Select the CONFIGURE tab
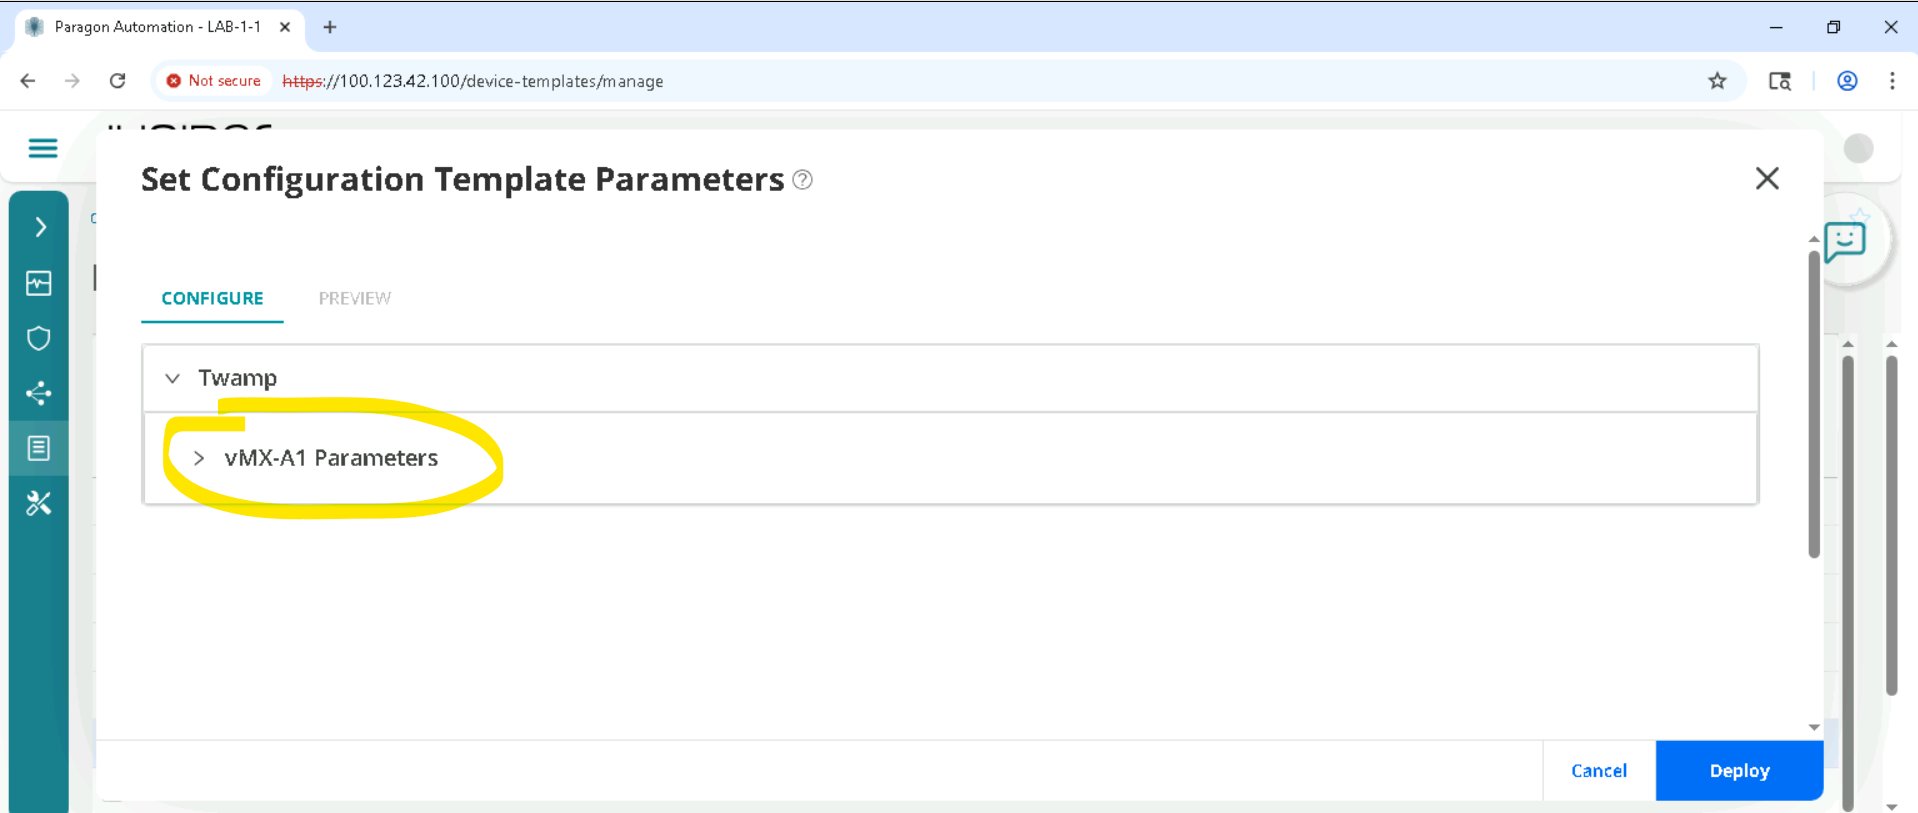Viewport: 1918px width, 813px height. 212,298
